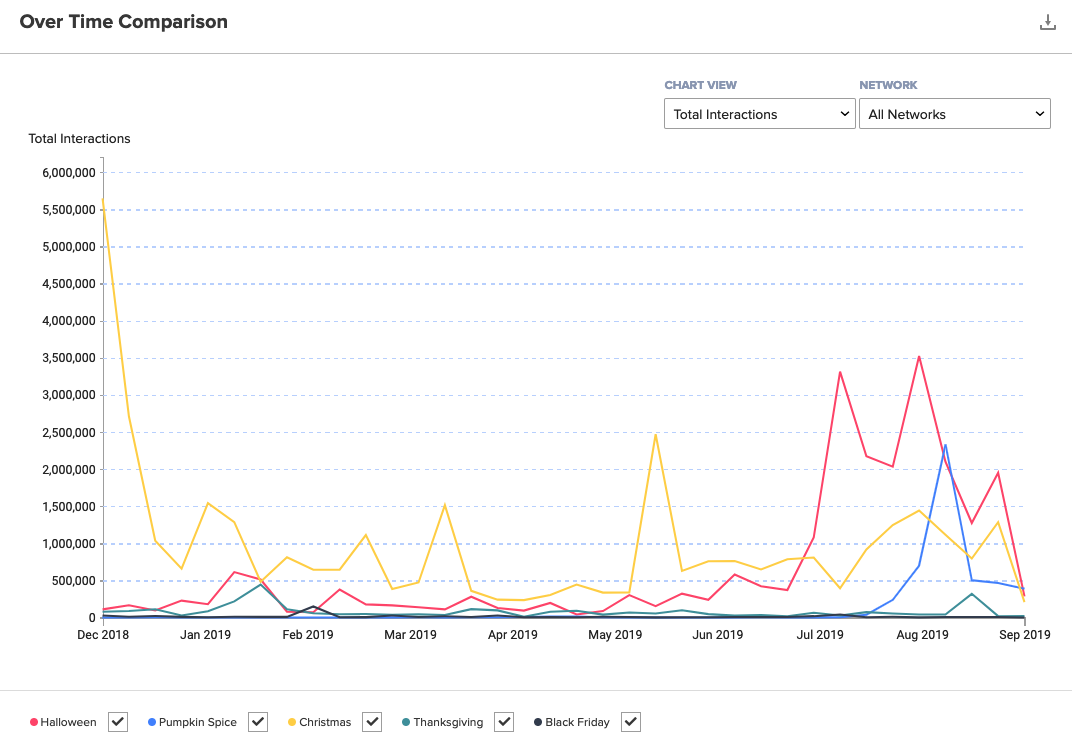Viewport: 1072px width, 749px height.
Task: Disable the Christmas series checkbox
Action: point(372,721)
